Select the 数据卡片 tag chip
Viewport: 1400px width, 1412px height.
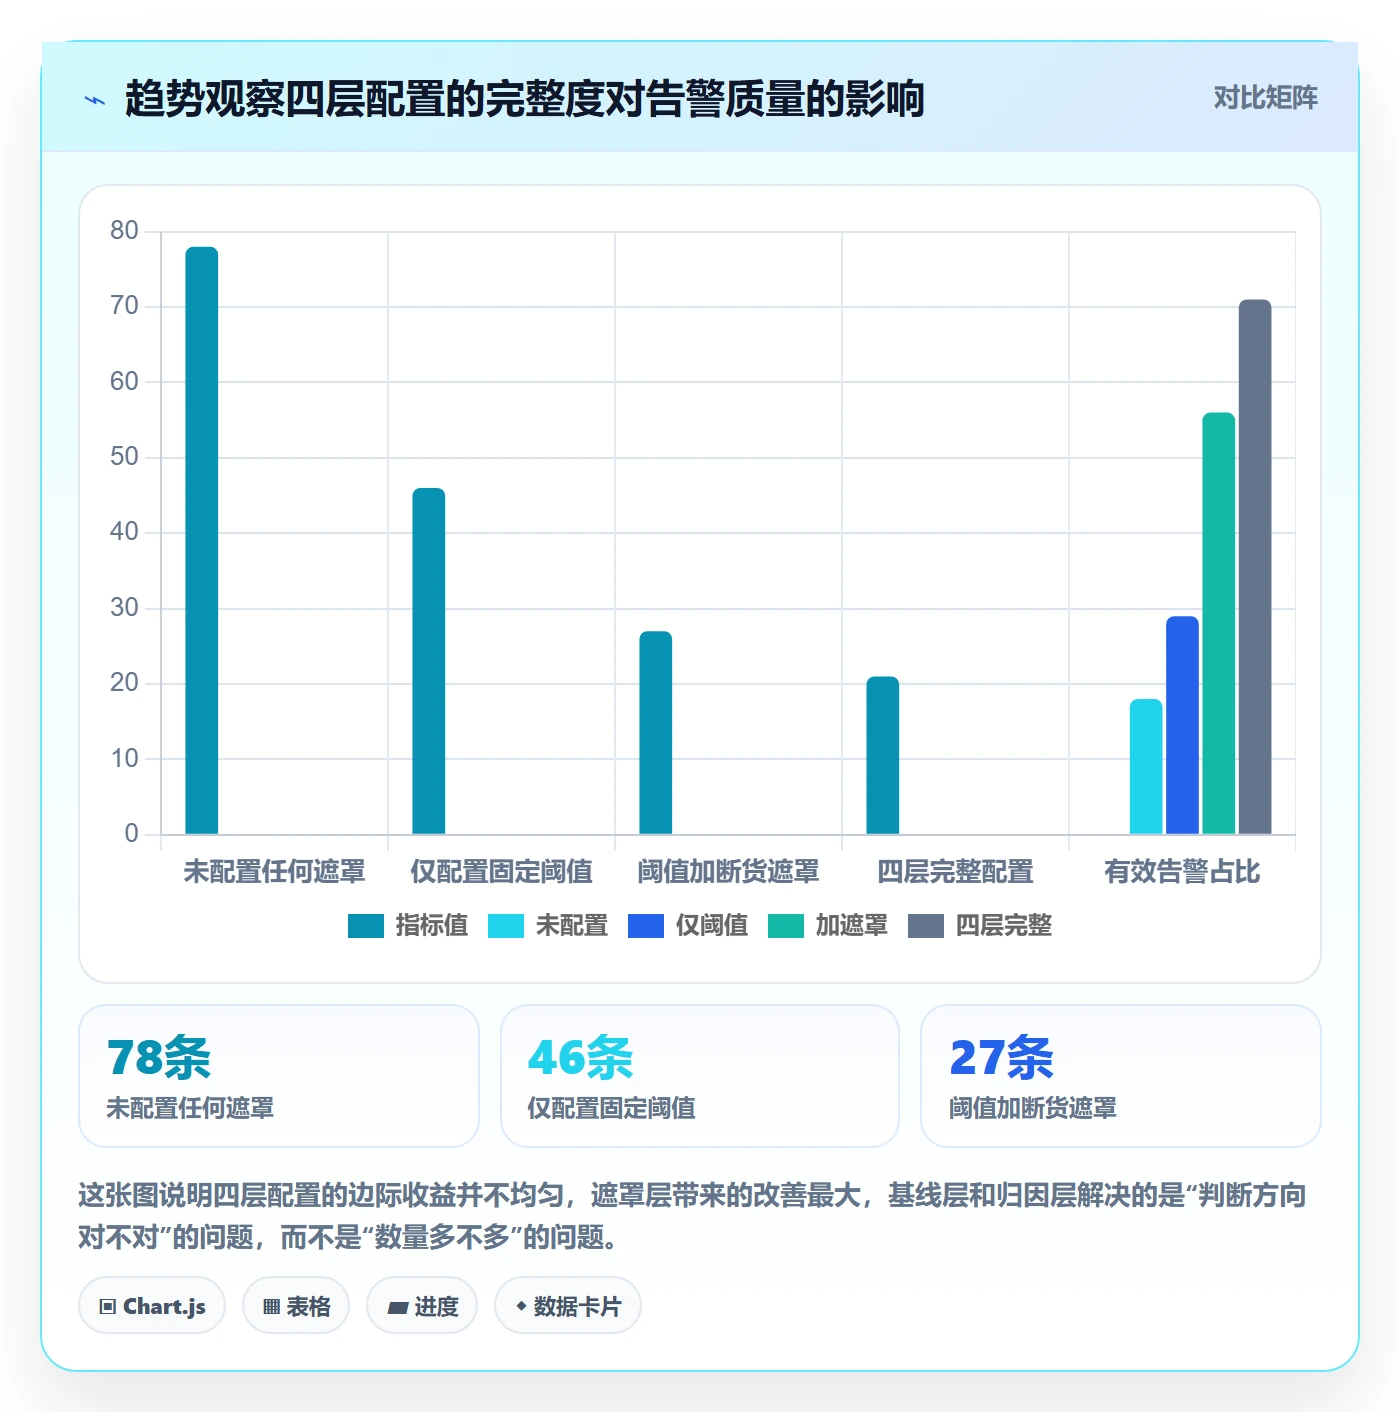tap(568, 1306)
